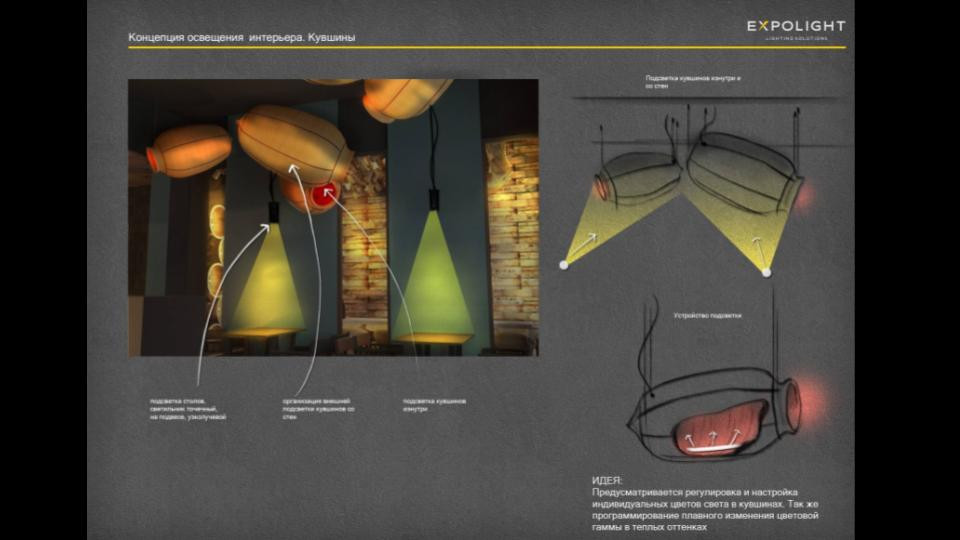The height and width of the screenshot is (540, 960).
Task: Click the 'организация внешней подсветки' caption
Action: (319, 409)
